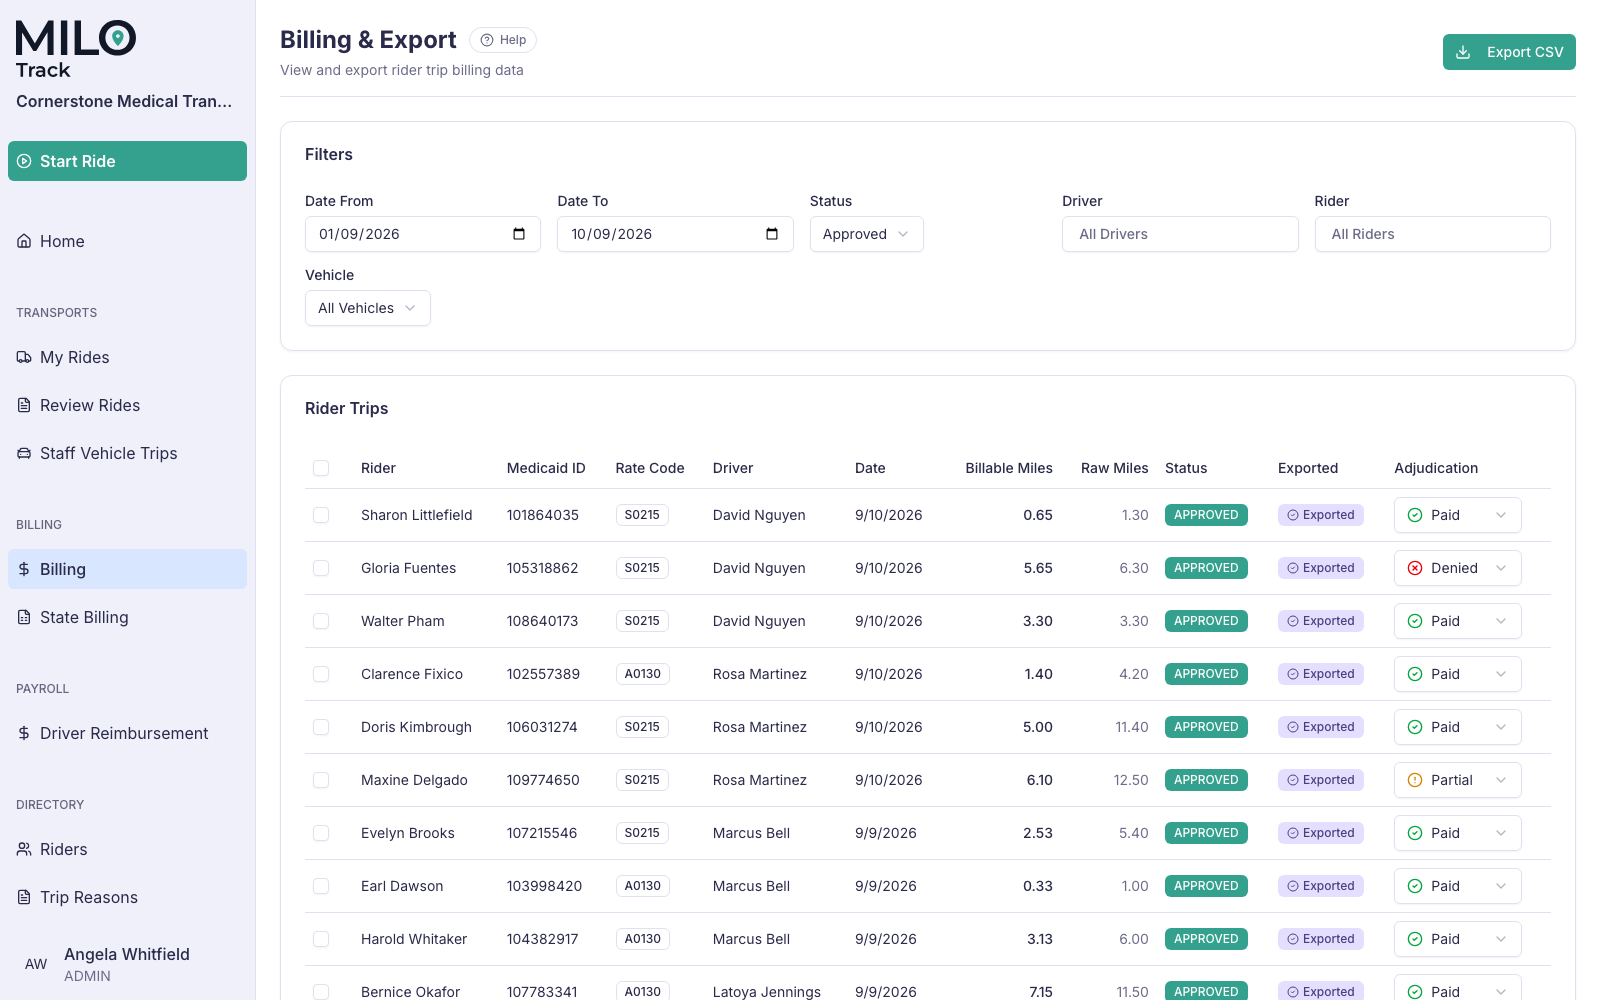Navigate to Driver Reimbursement
Viewport: 1600px width, 1000px height.
127,733
